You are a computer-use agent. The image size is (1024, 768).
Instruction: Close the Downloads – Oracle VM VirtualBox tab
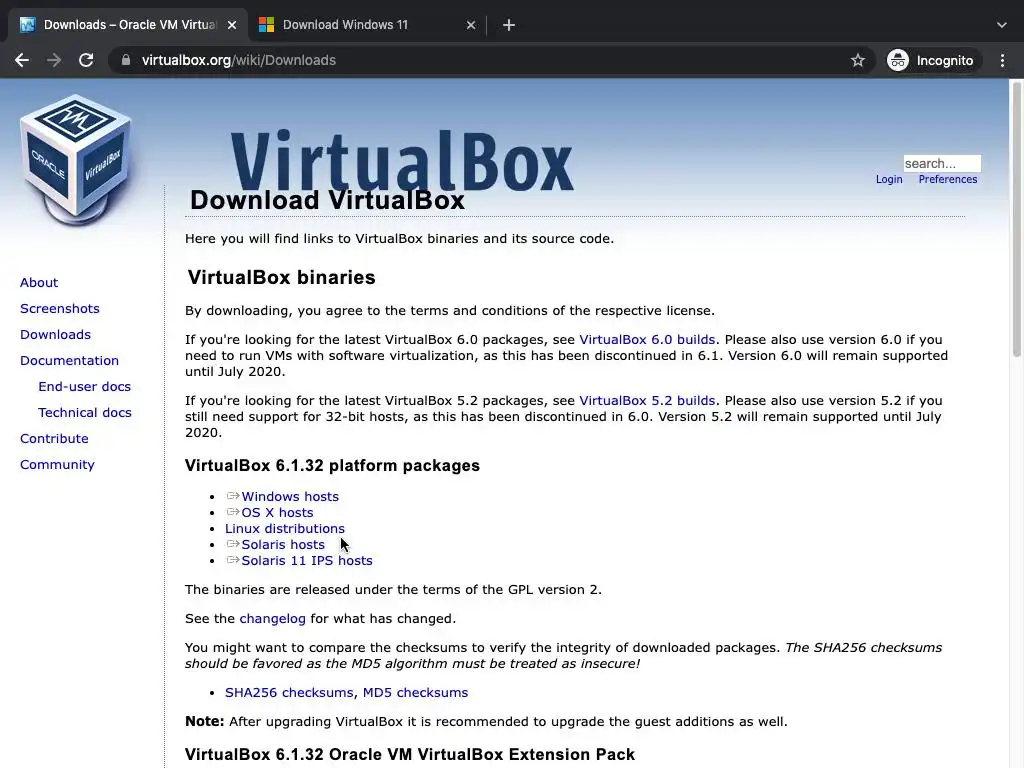232,25
